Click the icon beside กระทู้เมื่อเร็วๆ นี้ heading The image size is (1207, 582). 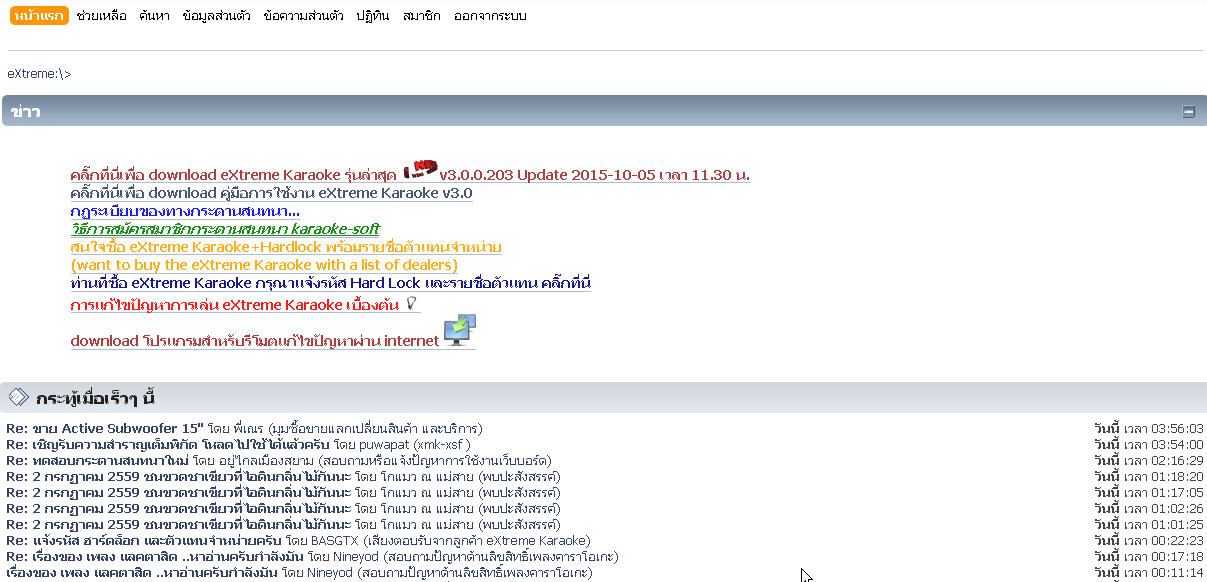(18, 397)
